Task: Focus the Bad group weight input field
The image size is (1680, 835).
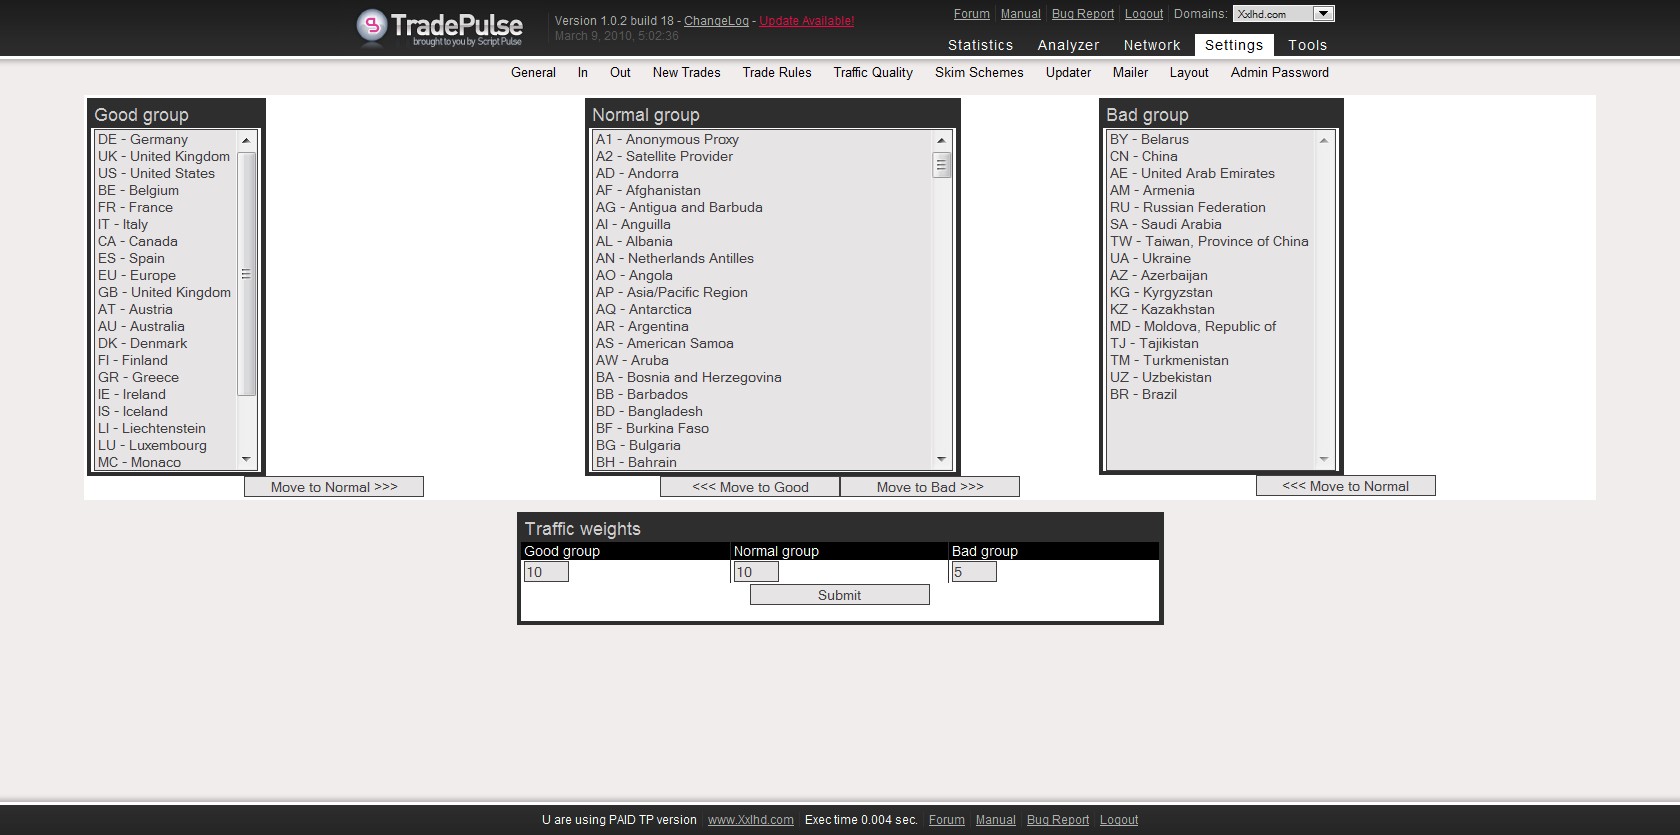Action: (x=974, y=572)
